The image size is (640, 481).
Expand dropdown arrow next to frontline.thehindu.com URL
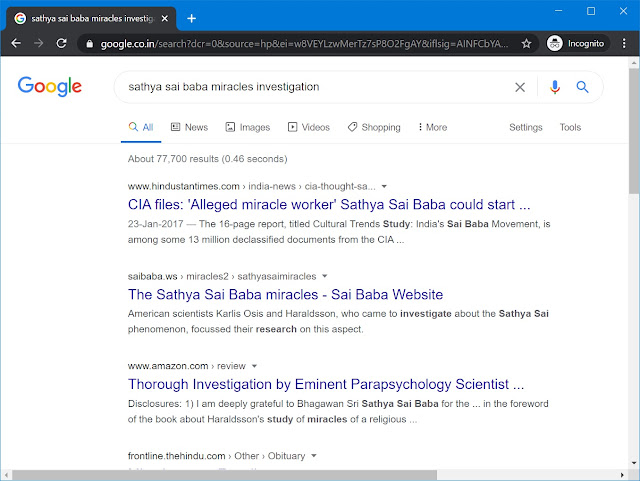313,456
